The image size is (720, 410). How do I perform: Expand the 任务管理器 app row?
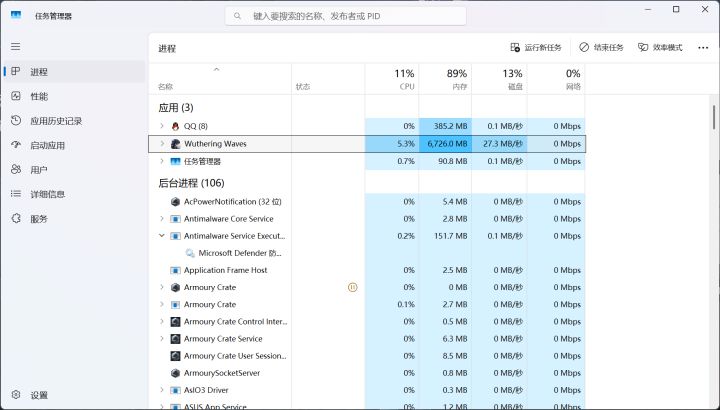pyautogui.click(x=162, y=161)
